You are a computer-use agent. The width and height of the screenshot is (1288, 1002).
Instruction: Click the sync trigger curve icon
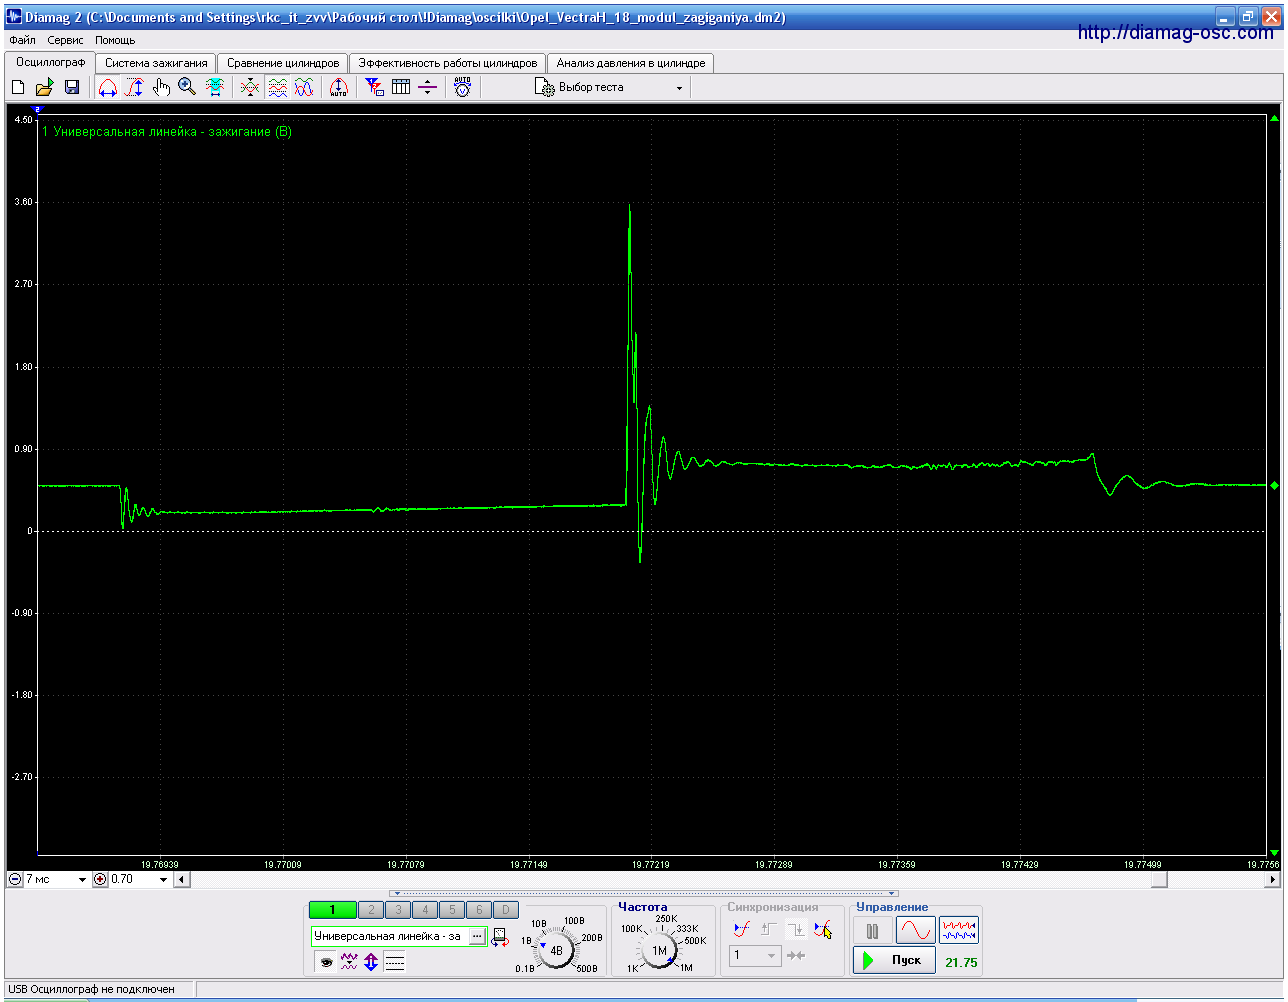click(x=742, y=929)
